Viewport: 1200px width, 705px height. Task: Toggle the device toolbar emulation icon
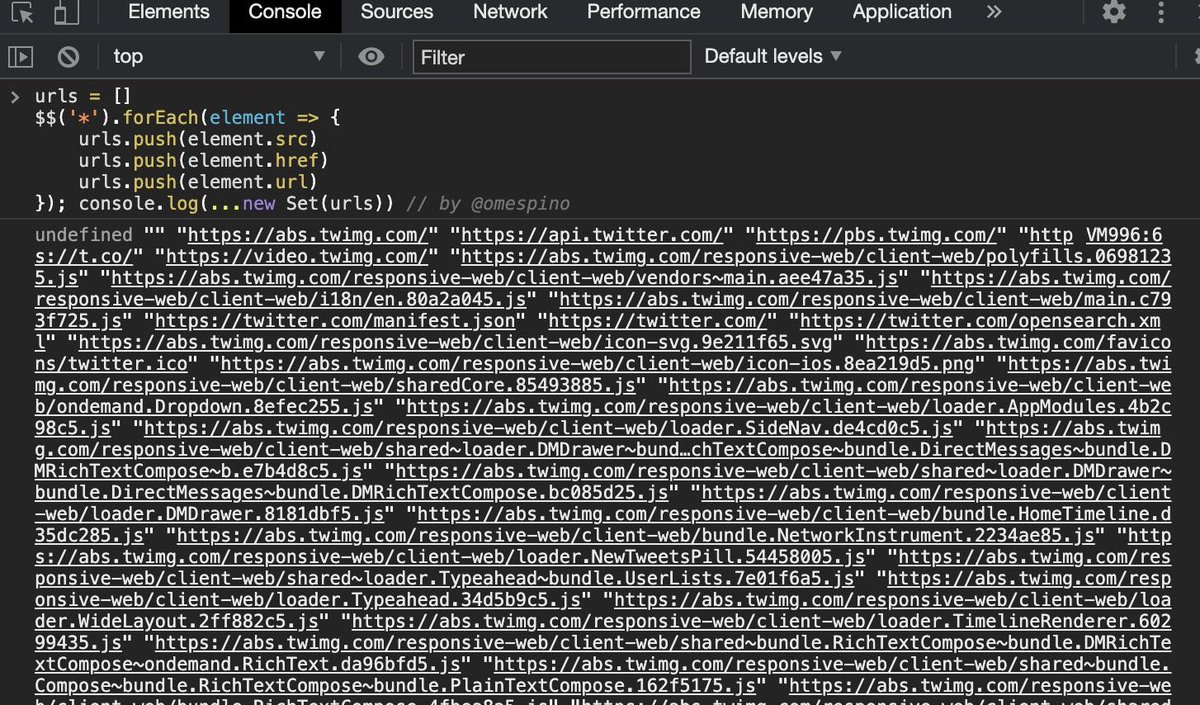[x=67, y=12]
